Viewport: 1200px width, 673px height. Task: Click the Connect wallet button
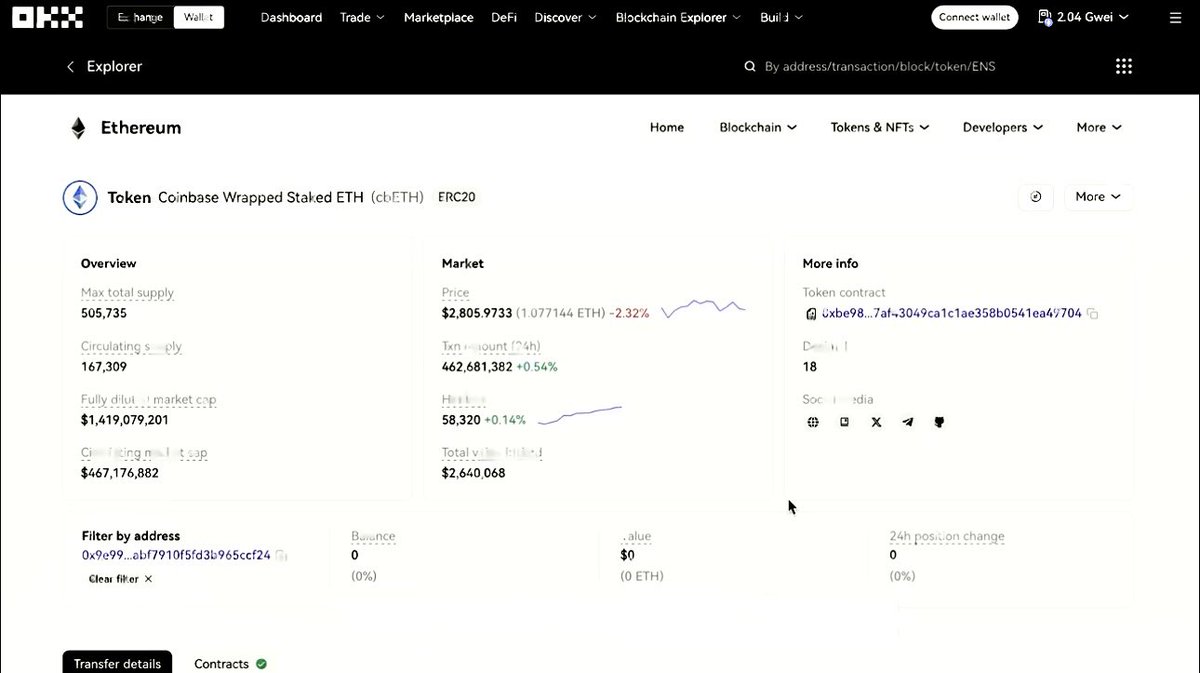[974, 17]
